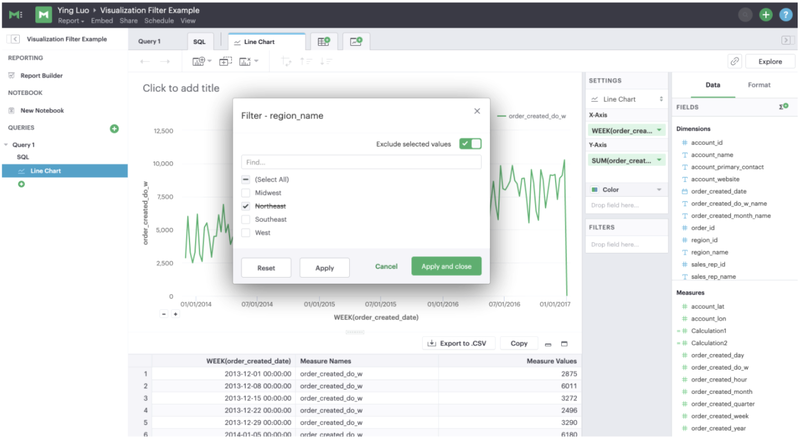Click the Copy button above the table

tap(519, 344)
